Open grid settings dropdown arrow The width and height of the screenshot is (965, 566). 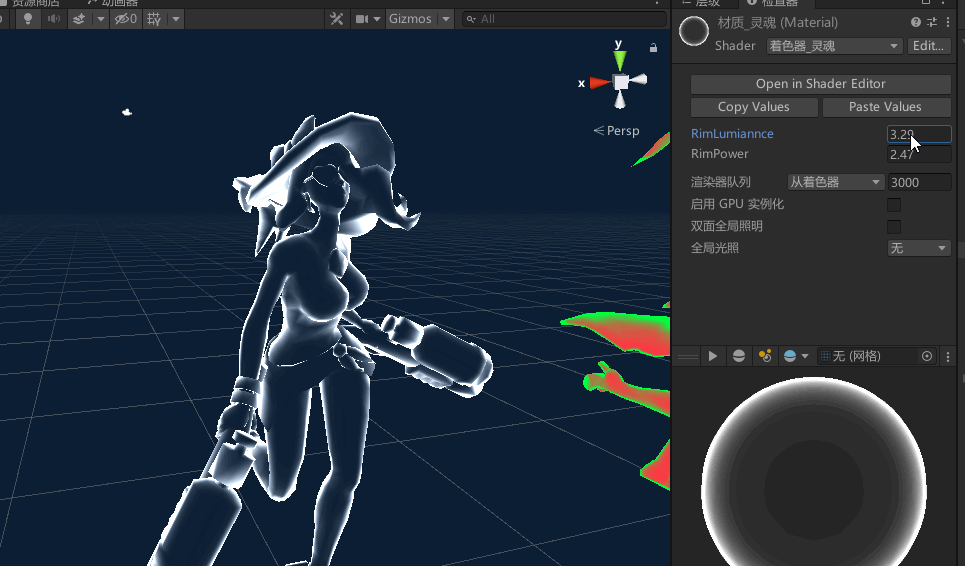[176, 19]
